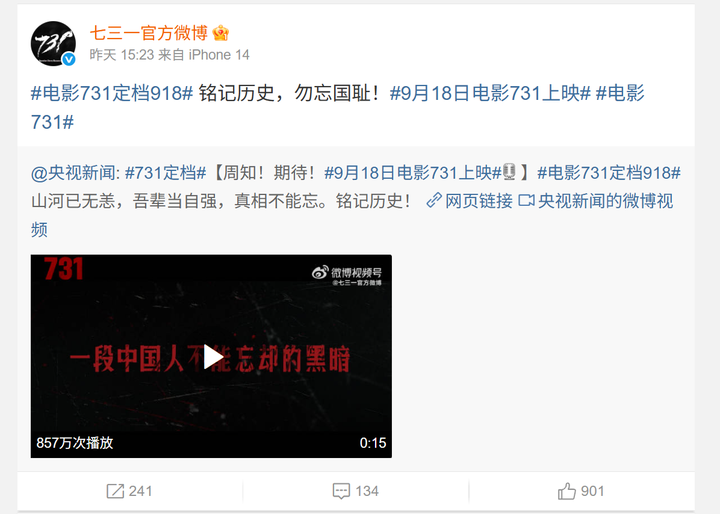Click the repost icon with 241
Image resolution: width=720 pixels, height=514 pixels.
tap(115, 491)
